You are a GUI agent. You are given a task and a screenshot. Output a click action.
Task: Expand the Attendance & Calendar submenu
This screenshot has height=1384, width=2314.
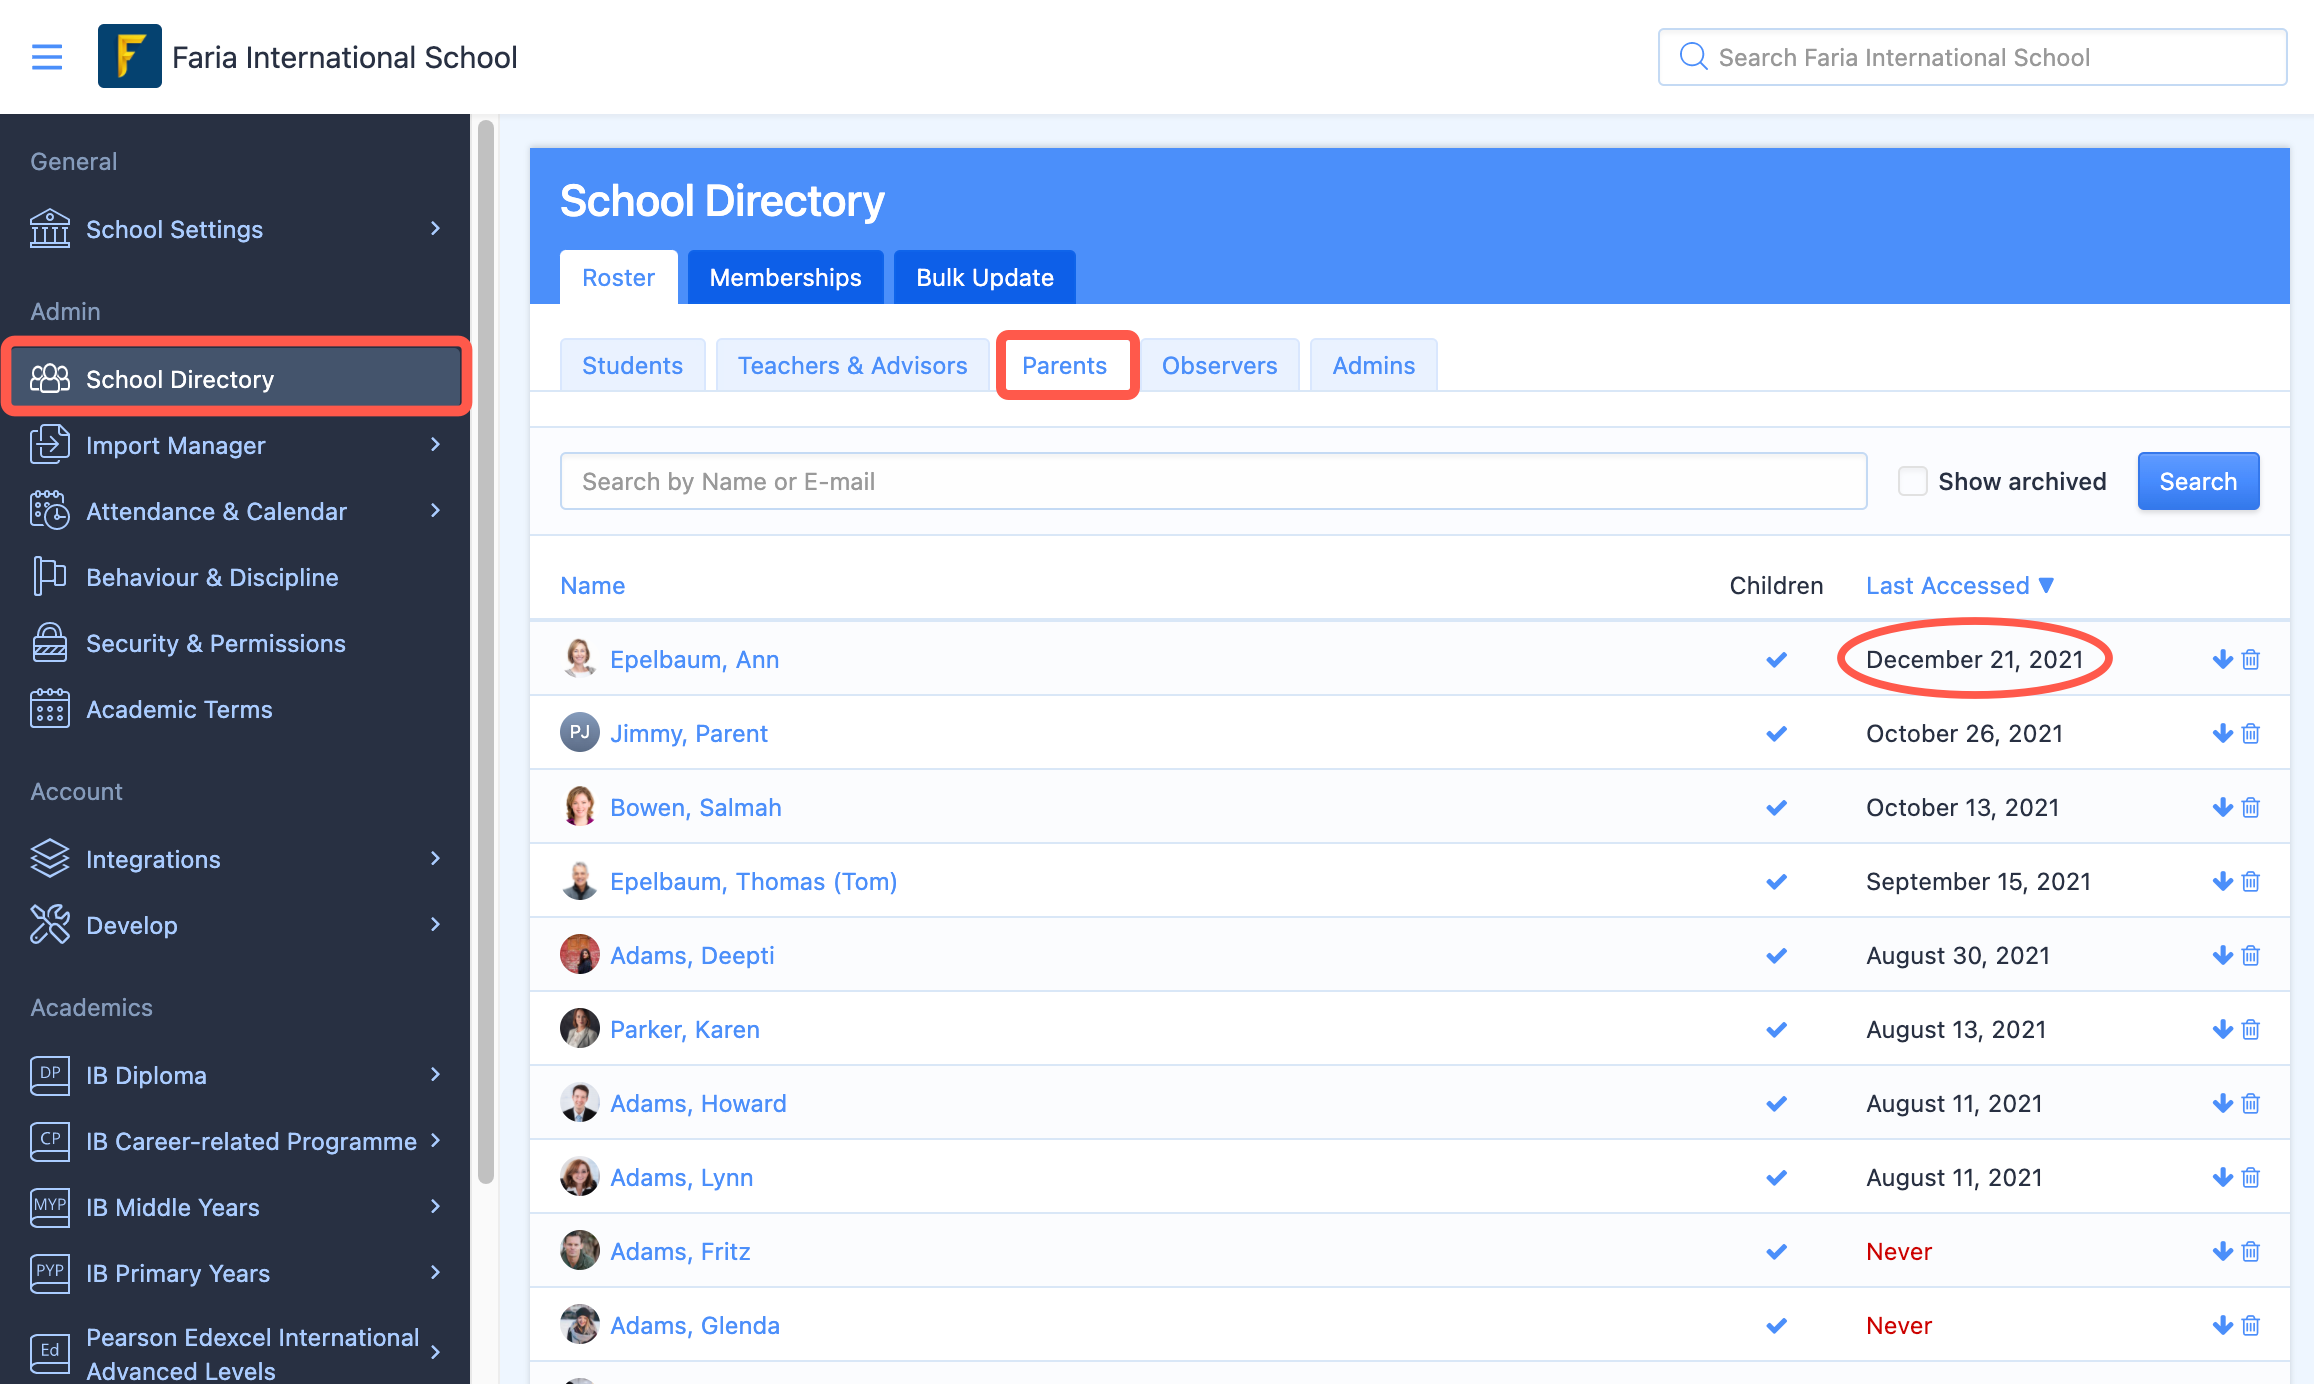click(x=435, y=511)
